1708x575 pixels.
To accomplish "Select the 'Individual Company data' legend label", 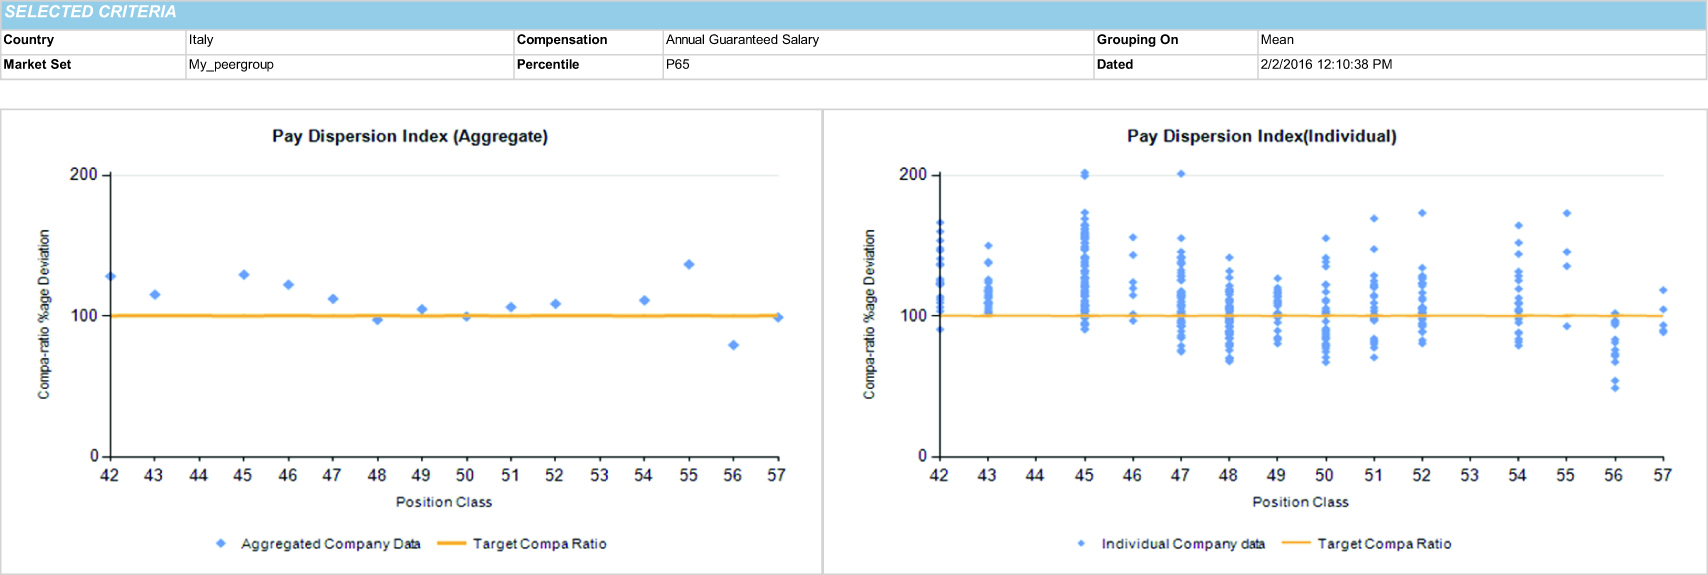I will 1183,544.
